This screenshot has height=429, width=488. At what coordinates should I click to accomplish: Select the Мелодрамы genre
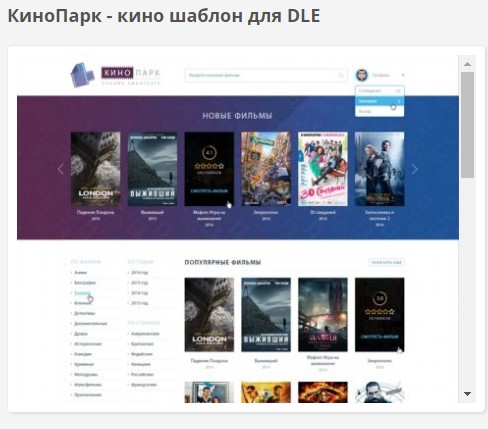[86, 374]
